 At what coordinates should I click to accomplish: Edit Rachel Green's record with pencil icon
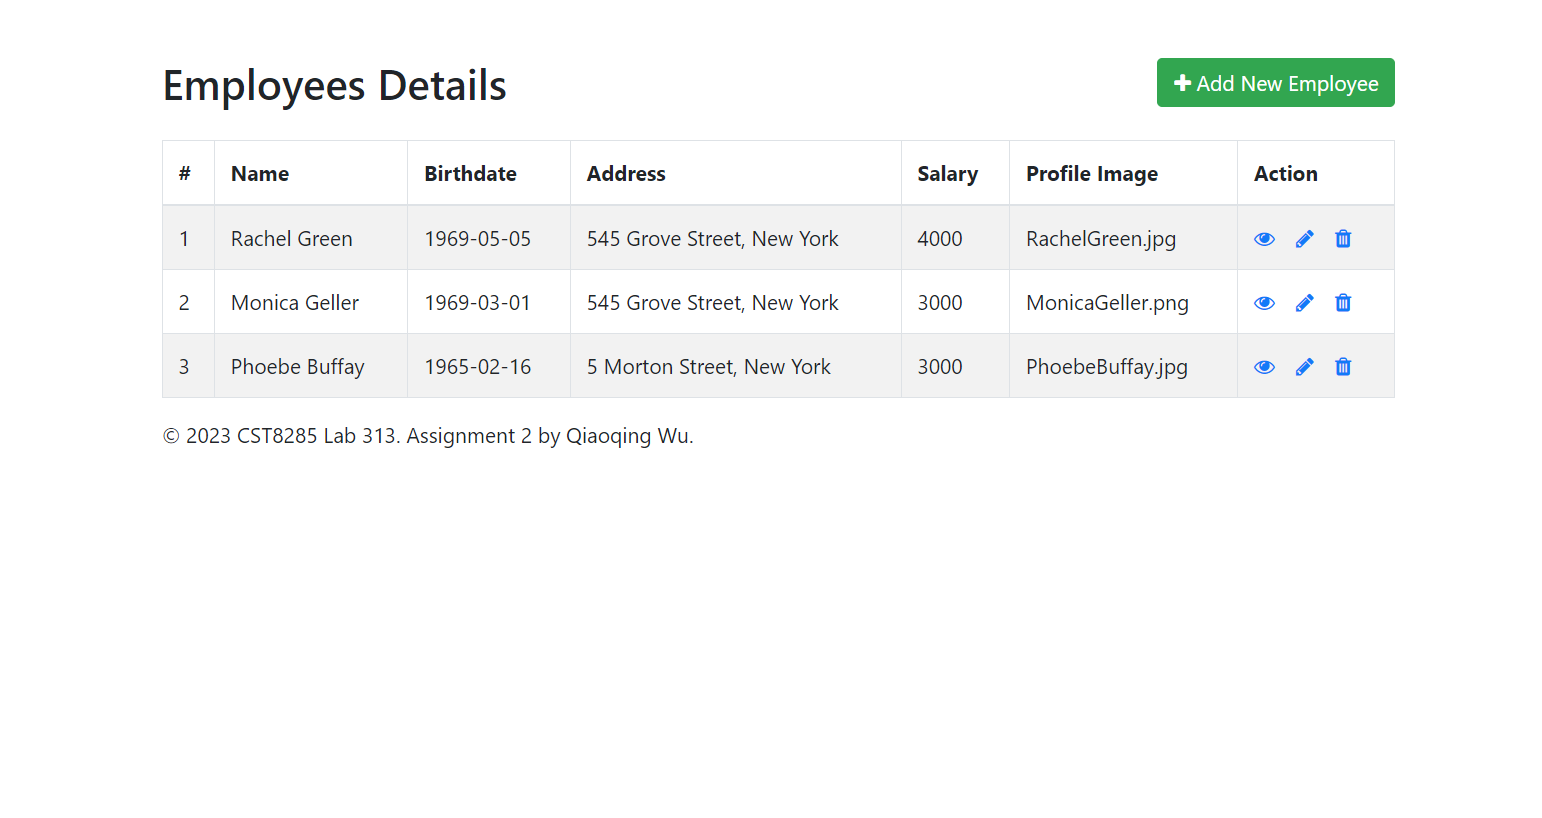(1304, 239)
